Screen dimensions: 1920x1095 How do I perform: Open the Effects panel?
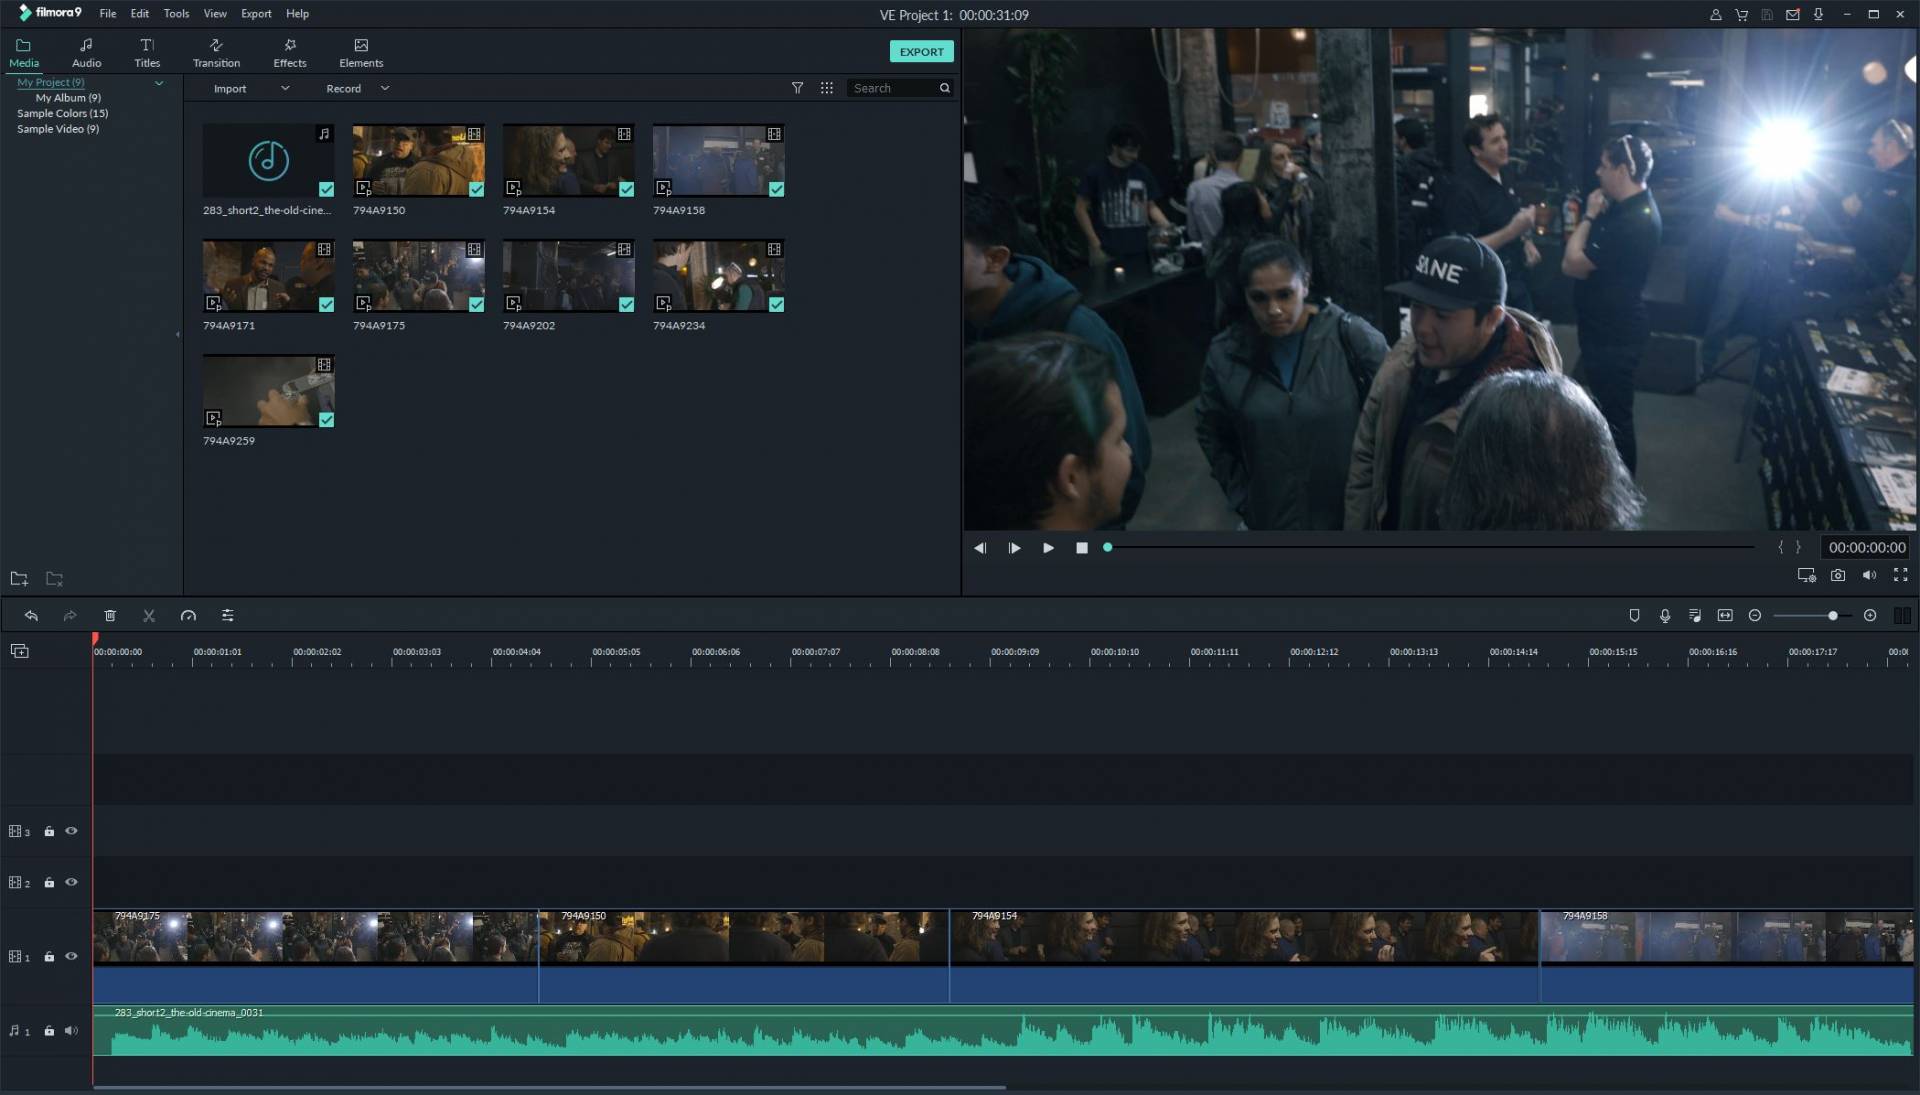[289, 51]
